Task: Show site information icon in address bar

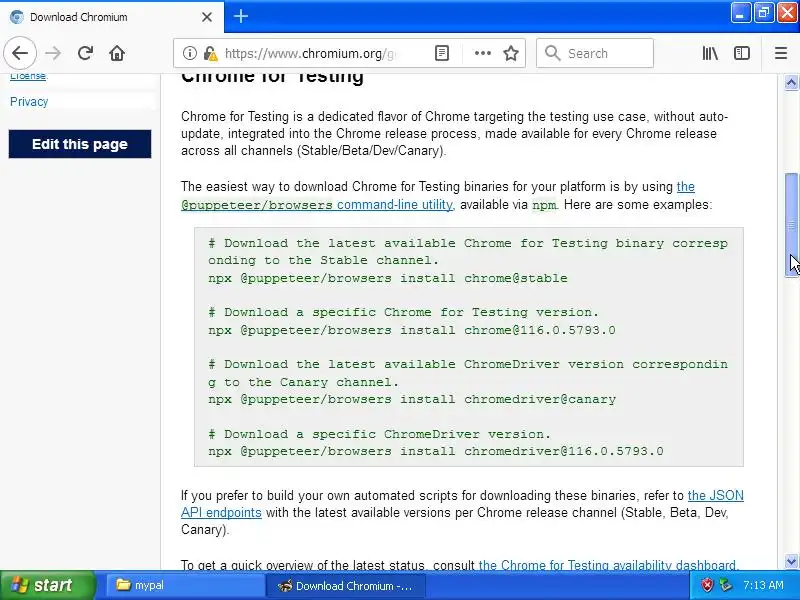Action: pos(190,53)
